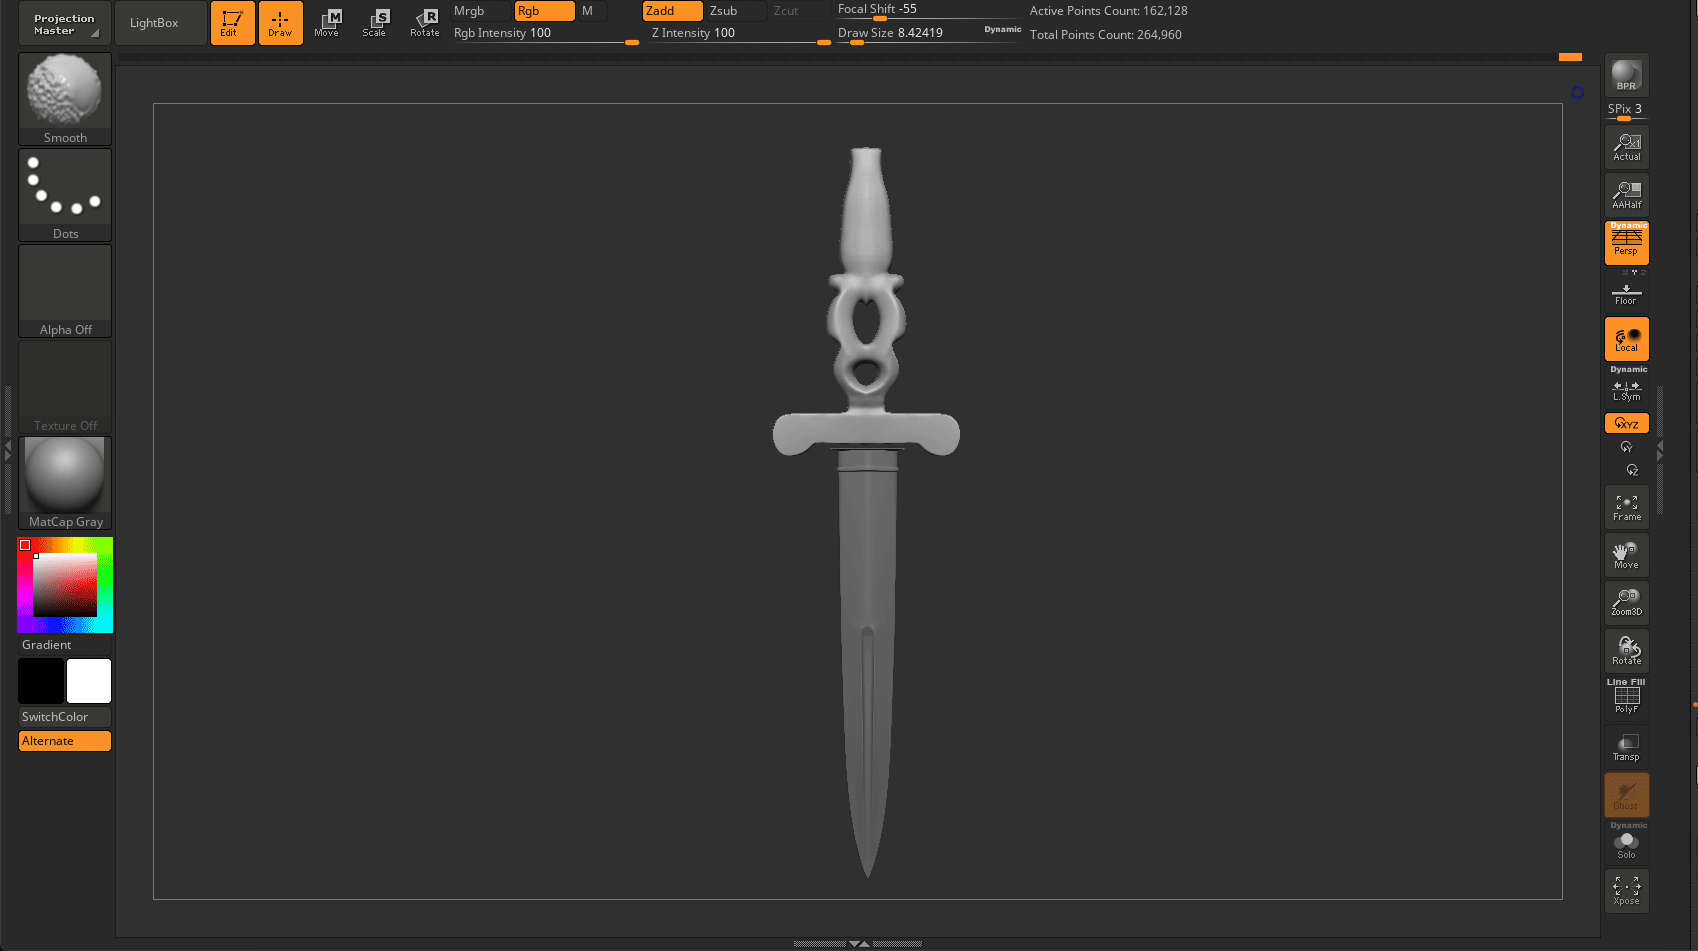
Task: Open the Dots stroke selector
Action: click(65, 194)
